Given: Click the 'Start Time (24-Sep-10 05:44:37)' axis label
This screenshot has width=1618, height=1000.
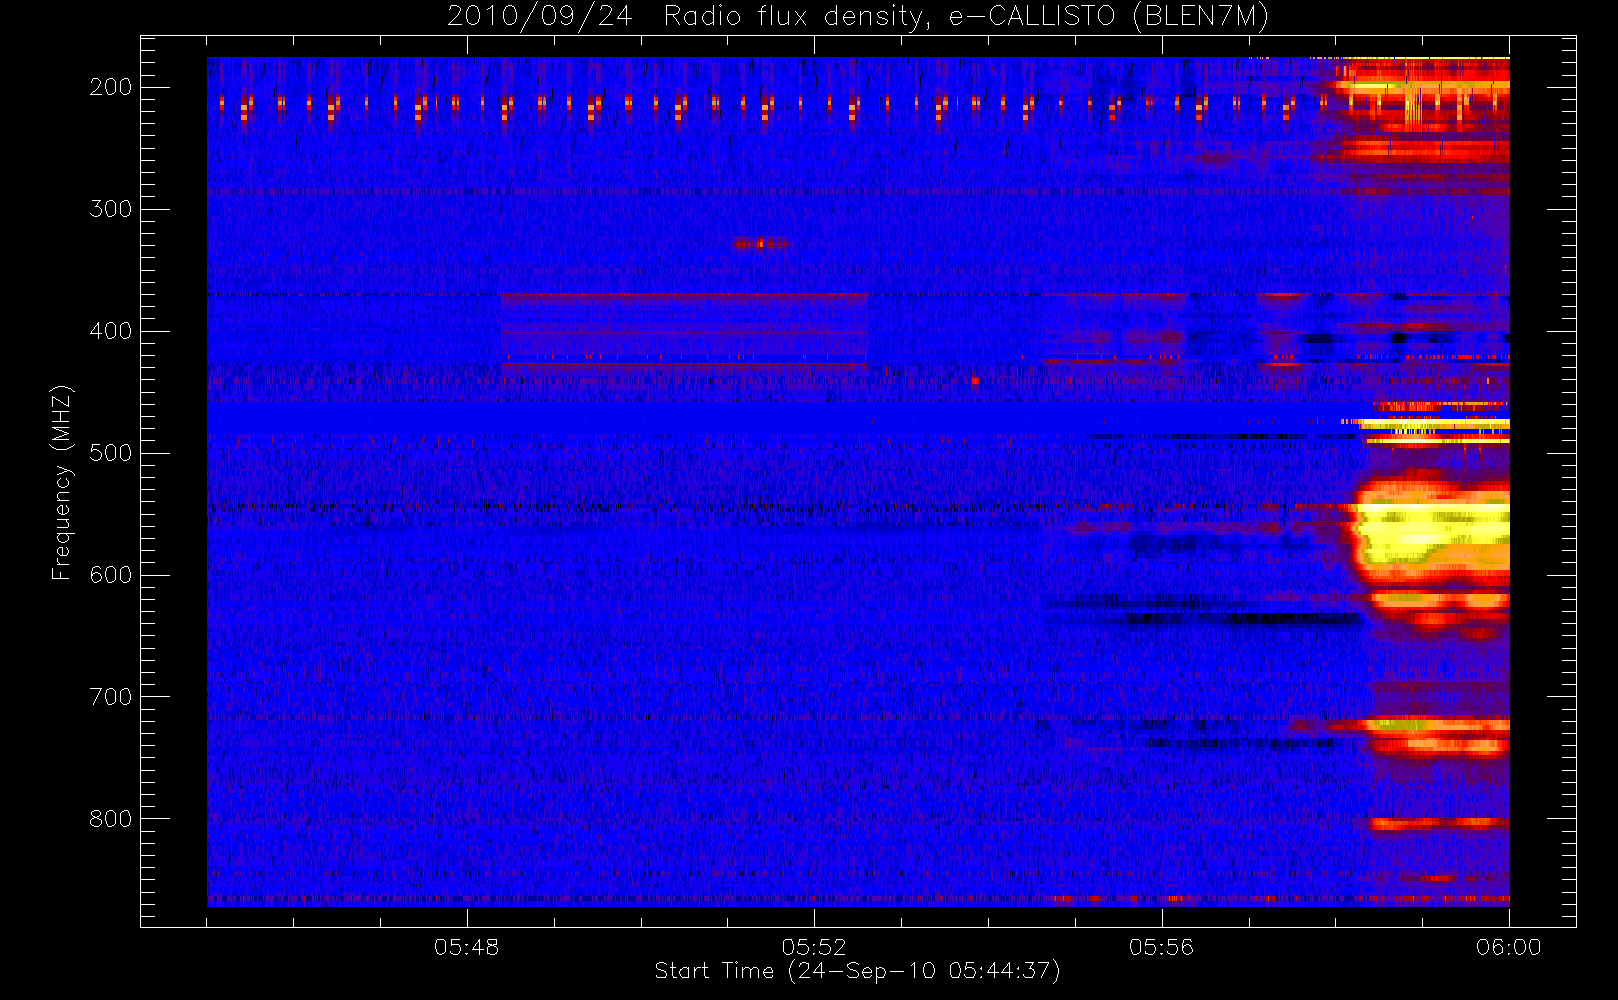Looking at the screenshot, I should (x=857, y=971).
